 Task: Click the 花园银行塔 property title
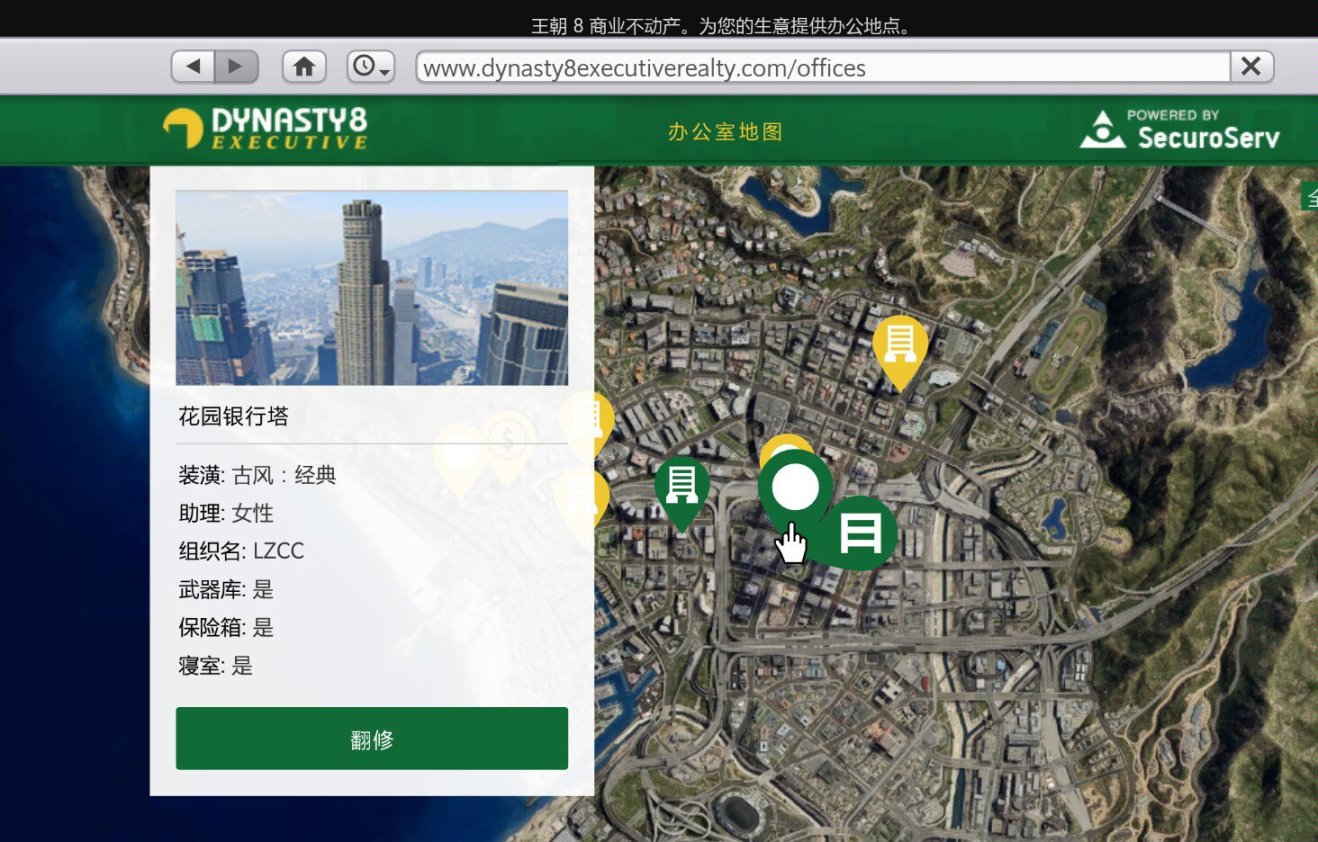pos(233,417)
